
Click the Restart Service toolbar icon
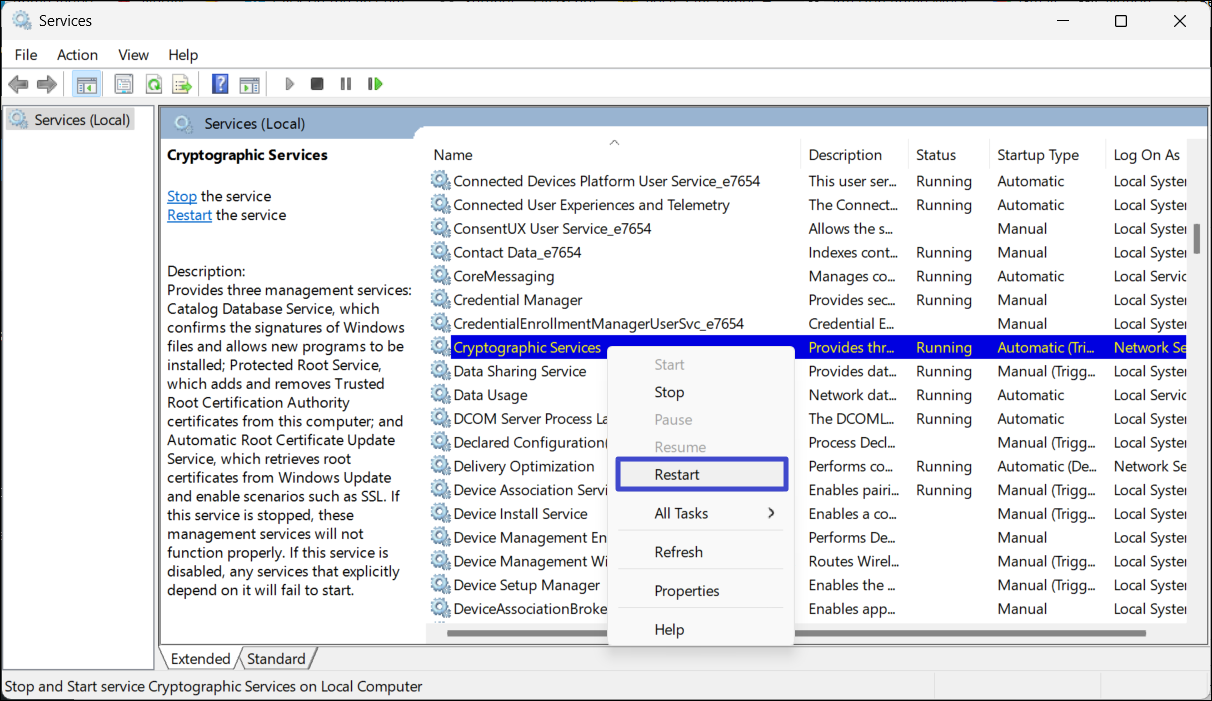click(x=375, y=84)
